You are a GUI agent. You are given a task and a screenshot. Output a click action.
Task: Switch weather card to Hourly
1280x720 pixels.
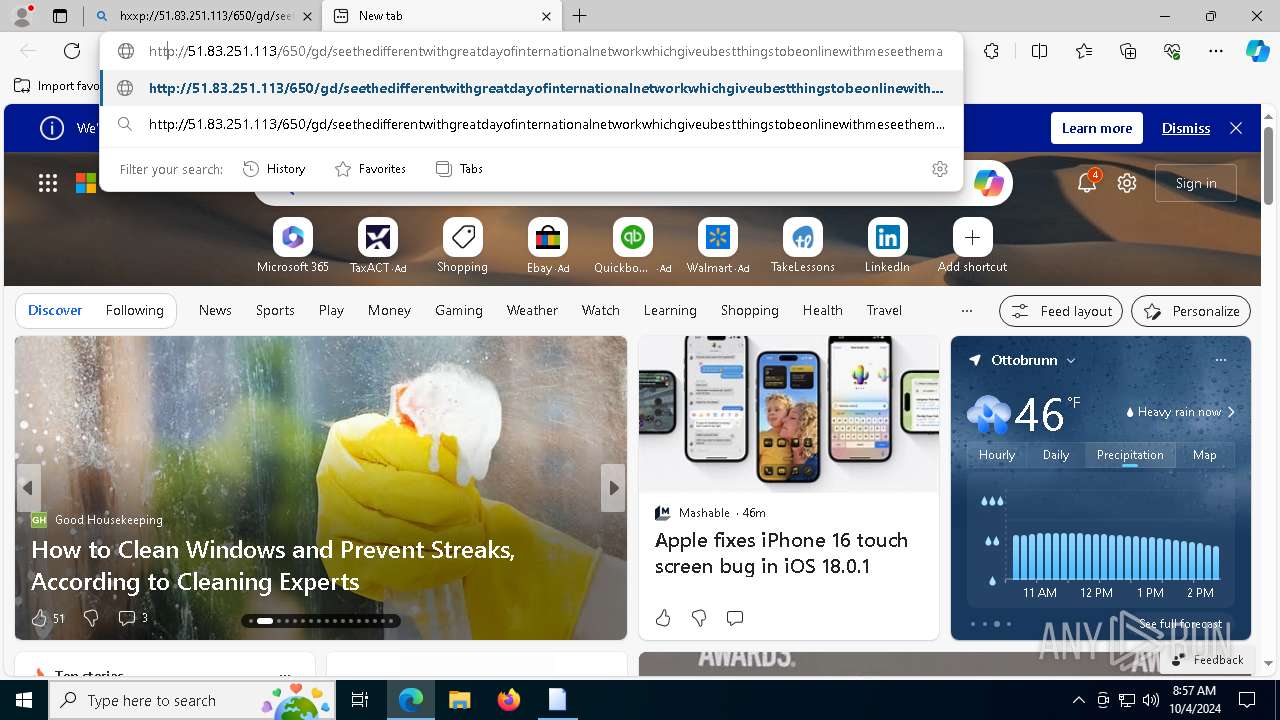click(x=997, y=455)
